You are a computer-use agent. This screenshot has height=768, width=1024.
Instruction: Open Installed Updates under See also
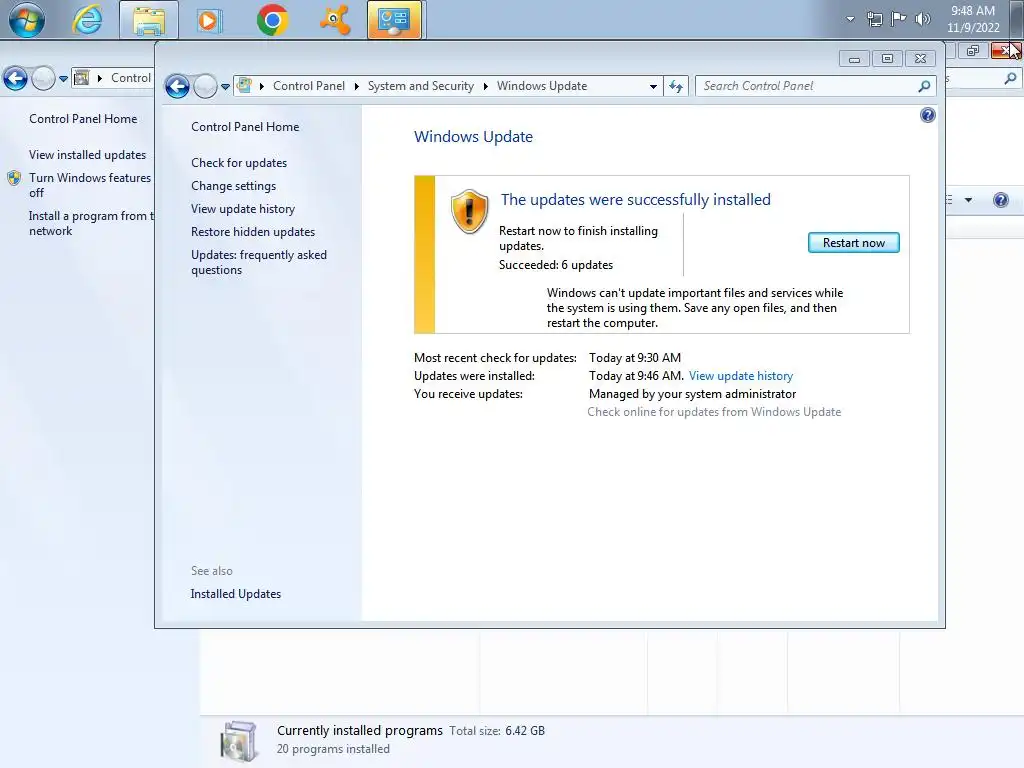[x=236, y=594]
